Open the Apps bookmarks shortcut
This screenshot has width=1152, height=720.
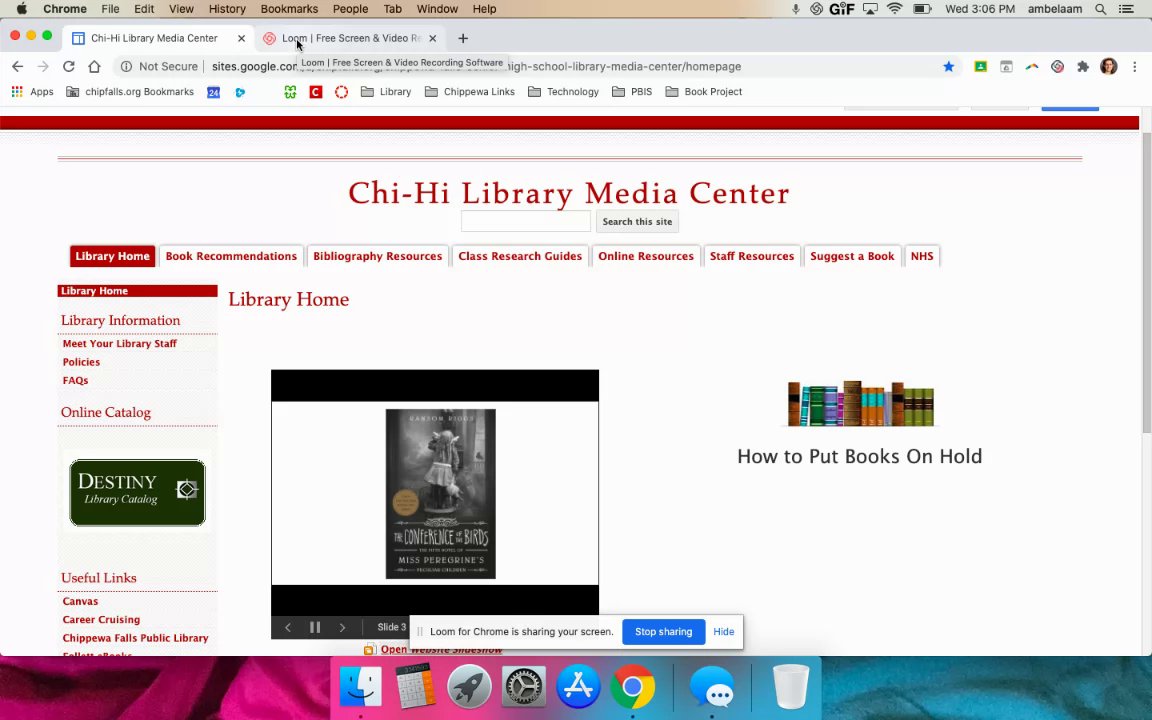tap(32, 92)
